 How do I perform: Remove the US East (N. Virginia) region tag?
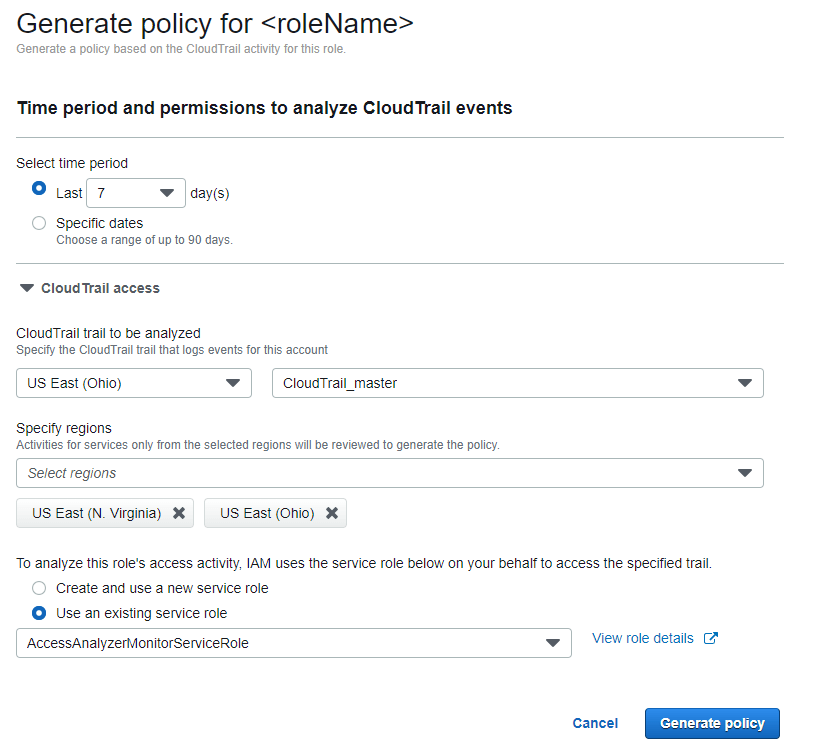pyautogui.click(x=178, y=512)
